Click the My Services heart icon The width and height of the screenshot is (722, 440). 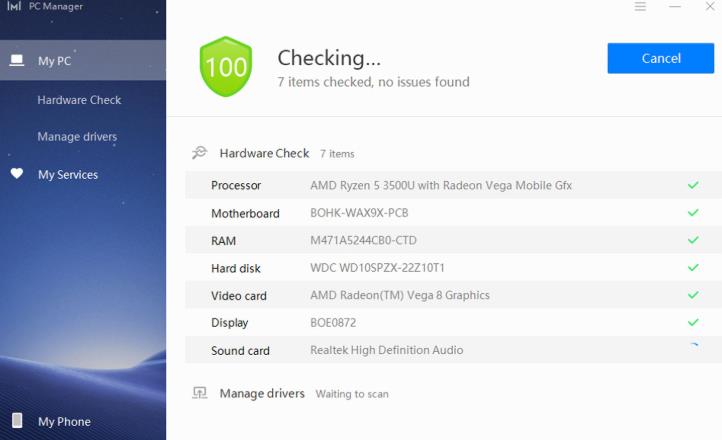pos(17,174)
